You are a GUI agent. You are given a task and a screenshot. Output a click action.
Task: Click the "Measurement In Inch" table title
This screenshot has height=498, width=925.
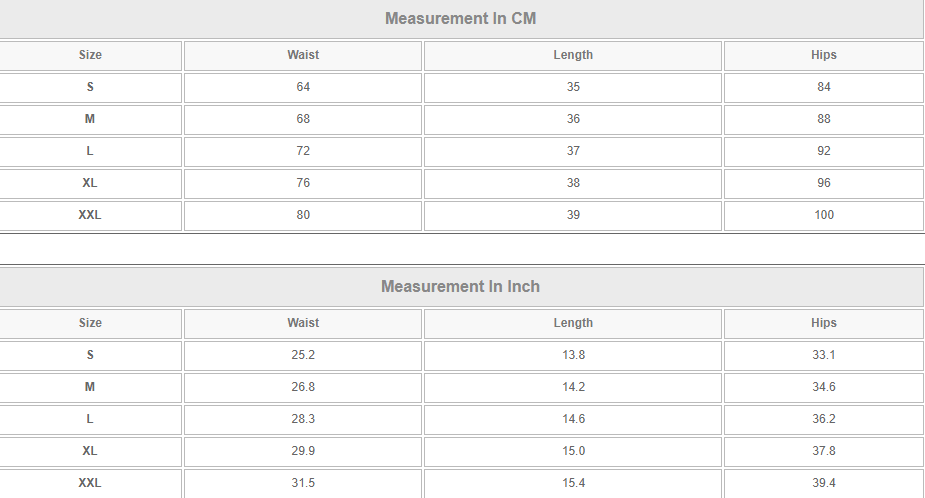[x=461, y=286]
